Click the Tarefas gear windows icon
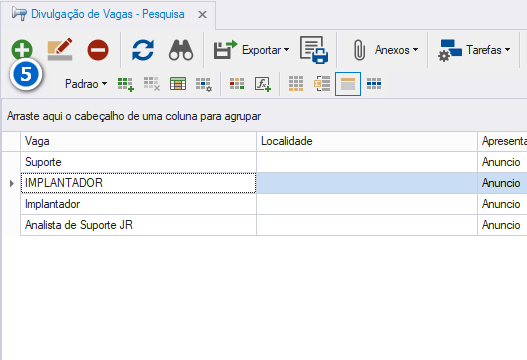Image resolution: width=527 pixels, height=360 pixels. click(450, 50)
